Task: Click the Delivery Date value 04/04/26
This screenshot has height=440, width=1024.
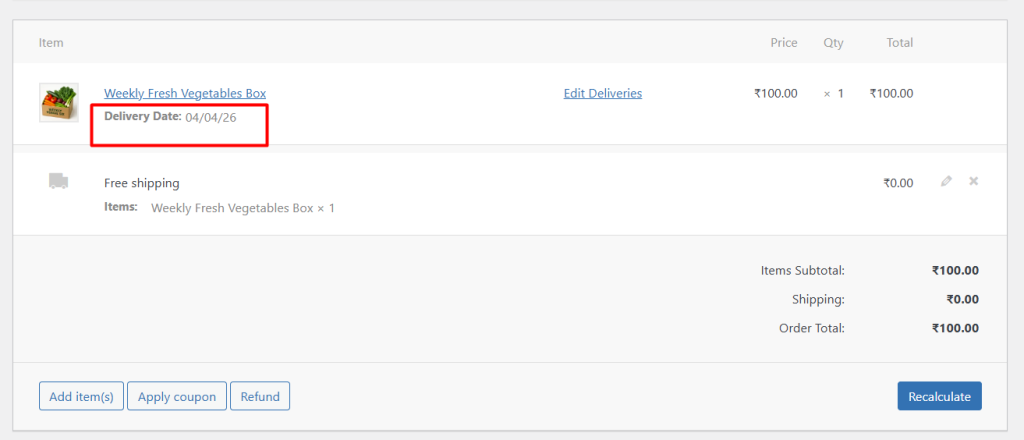Action: tap(211, 117)
